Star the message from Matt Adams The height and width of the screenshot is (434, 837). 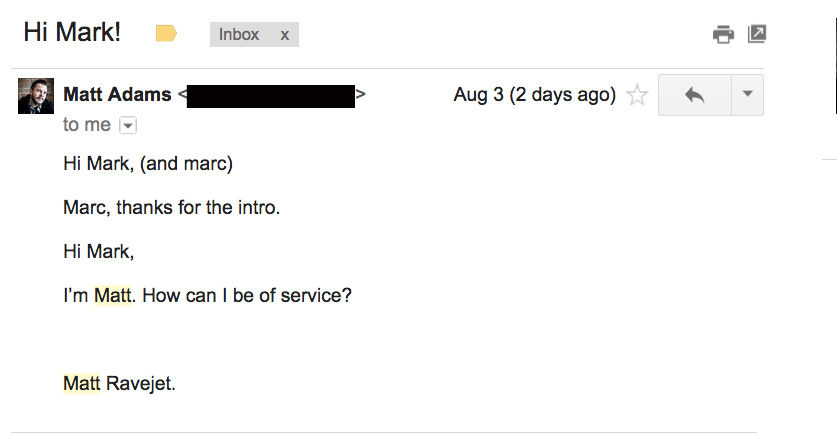point(637,96)
